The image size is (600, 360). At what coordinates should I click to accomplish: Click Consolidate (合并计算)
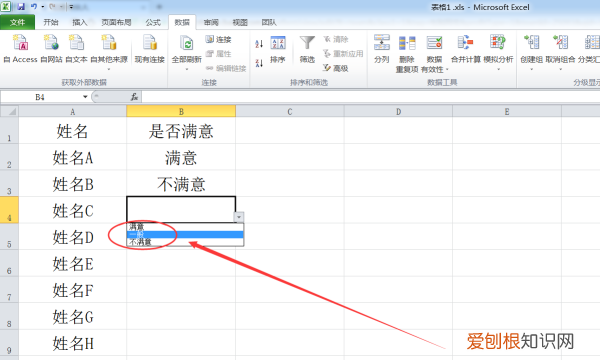tap(466, 49)
